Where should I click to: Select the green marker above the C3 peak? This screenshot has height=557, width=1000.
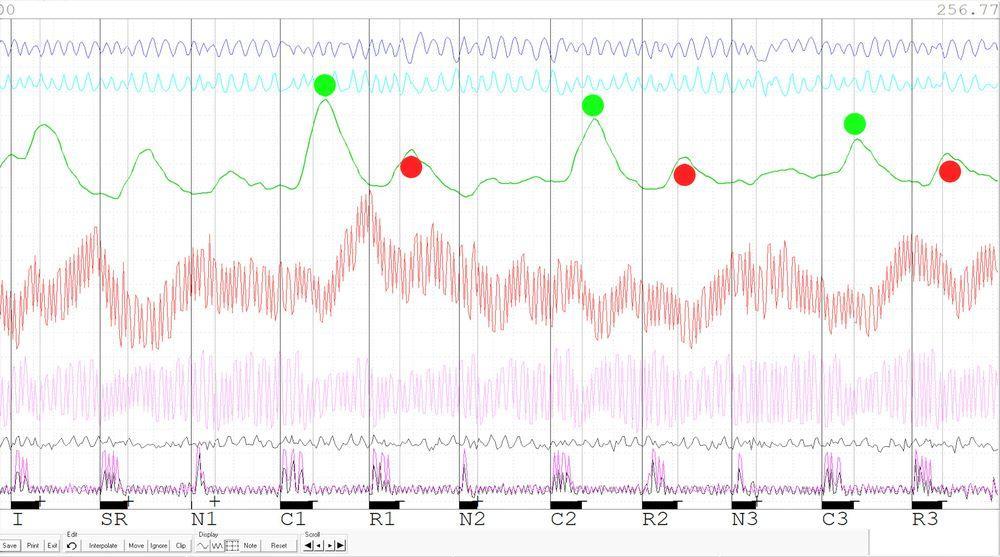pyautogui.click(x=855, y=124)
